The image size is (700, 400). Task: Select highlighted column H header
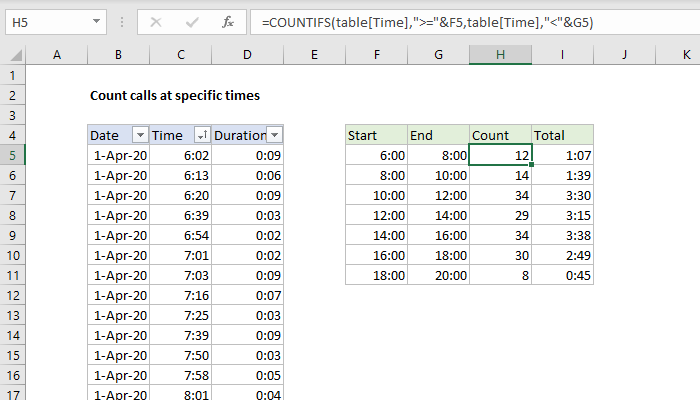coord(500,55)
